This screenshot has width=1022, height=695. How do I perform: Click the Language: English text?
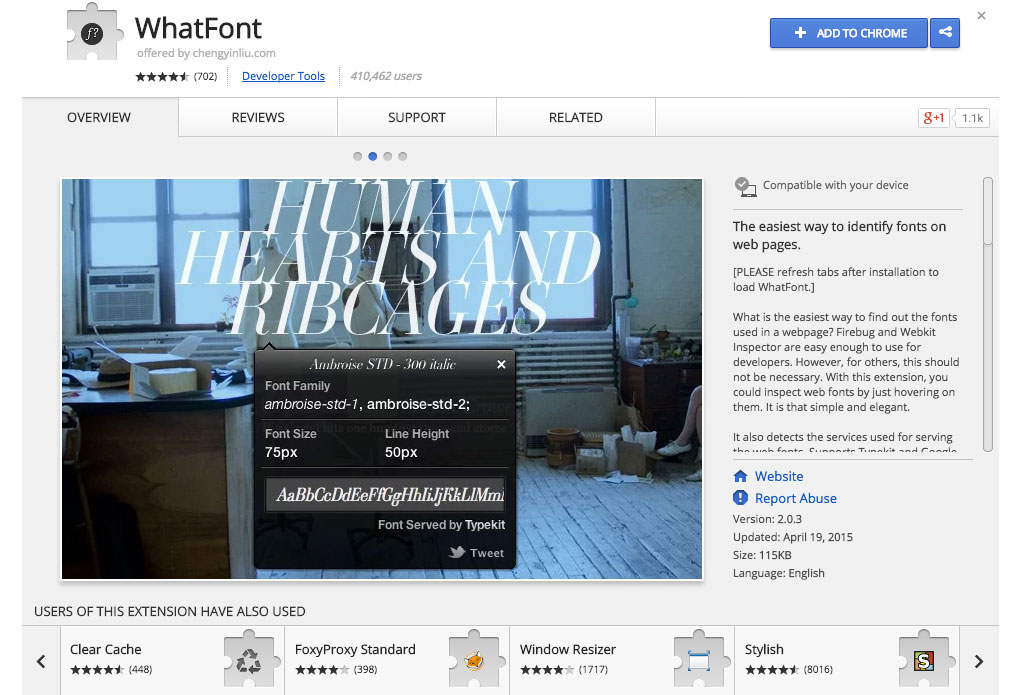click(x=778, y=573)
